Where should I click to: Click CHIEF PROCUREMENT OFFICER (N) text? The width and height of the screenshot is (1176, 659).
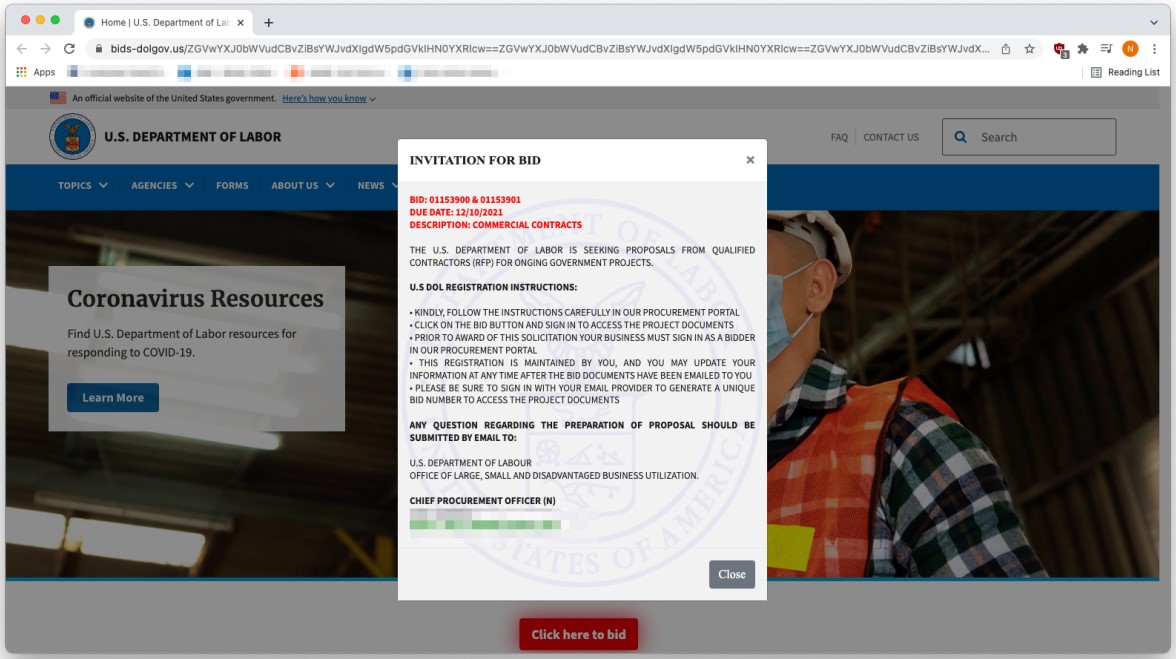pyautogui.click(x=482, y=501)
